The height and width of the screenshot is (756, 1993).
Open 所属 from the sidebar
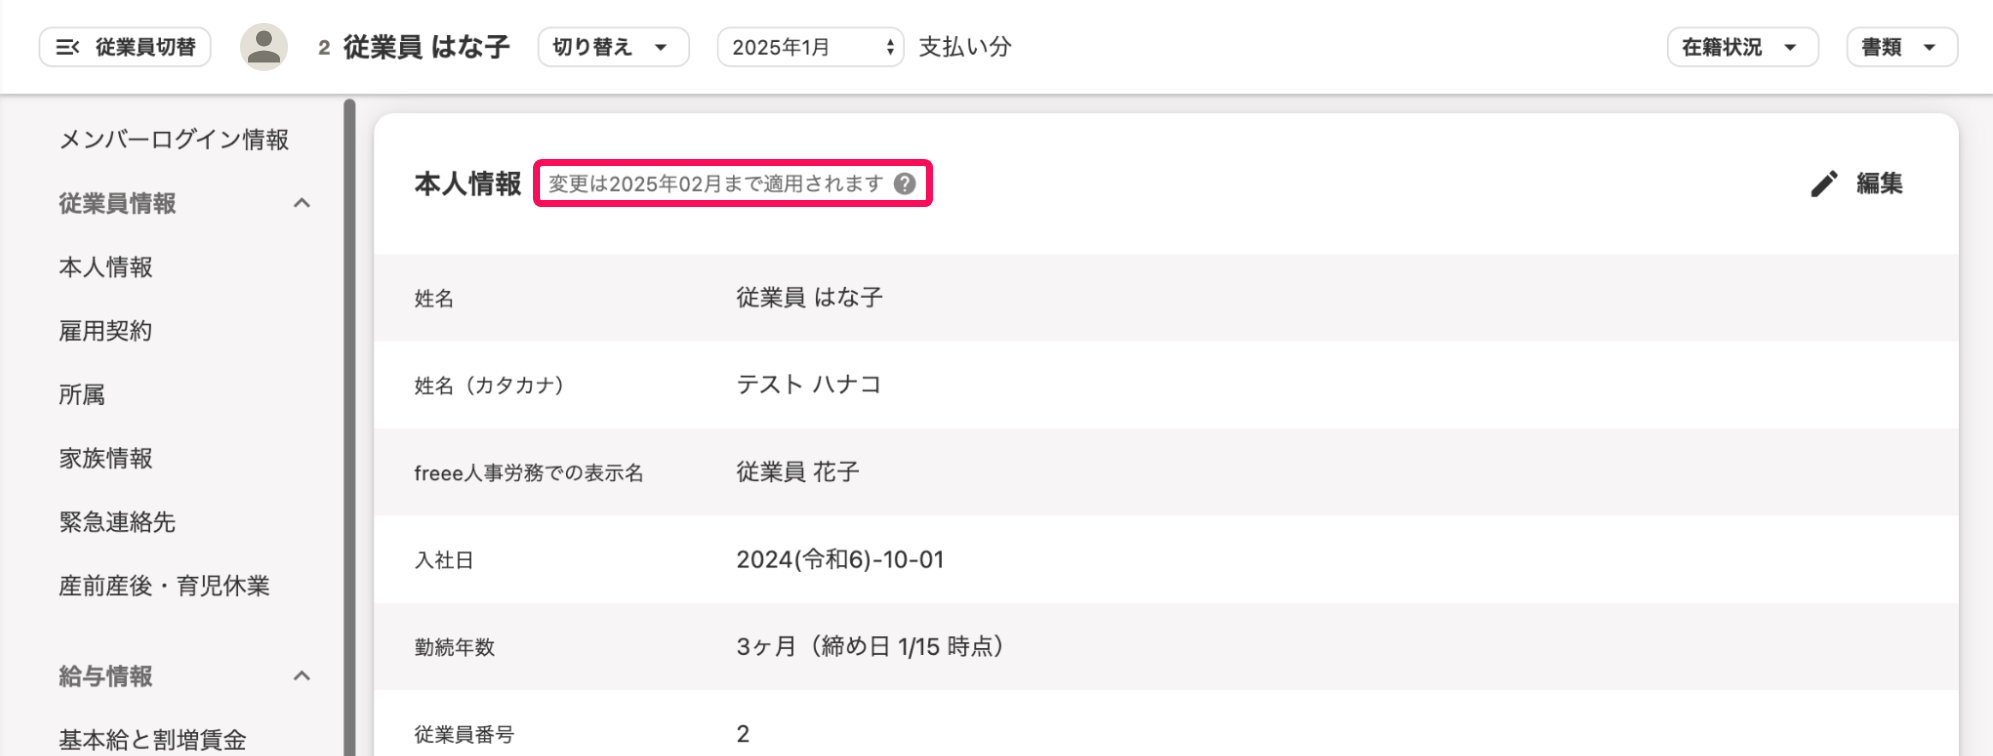(x=82, y=395)
